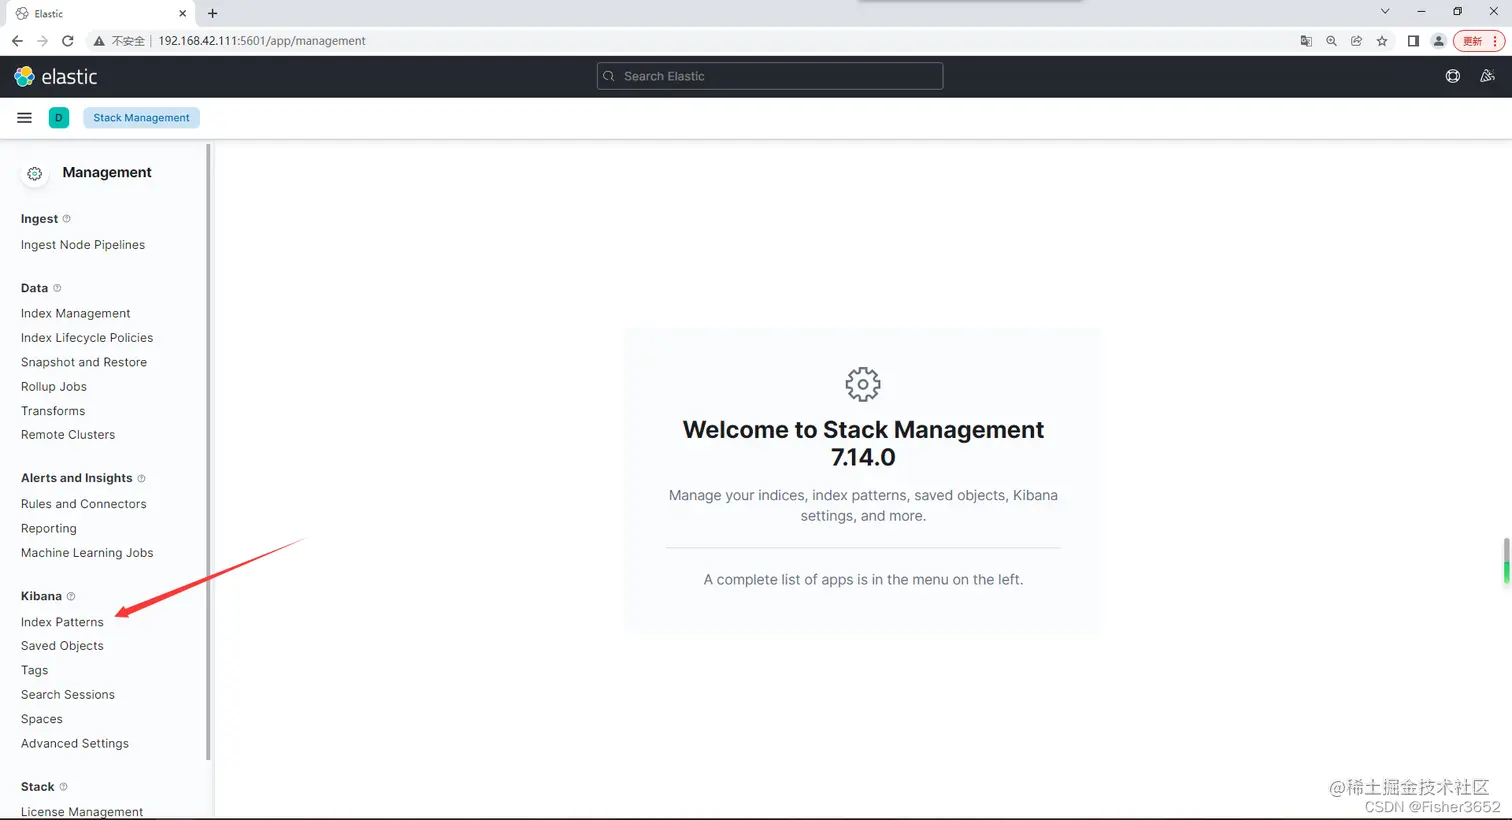This screenshot has height=820, width=1512.
Task: Focus the Search Elastic field
Action: tap(770, 76)
